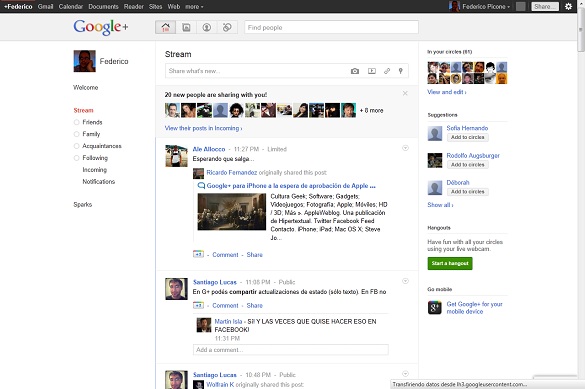
Task: Open 'Google+ para iPhone' article link
Action: point(291,185)
